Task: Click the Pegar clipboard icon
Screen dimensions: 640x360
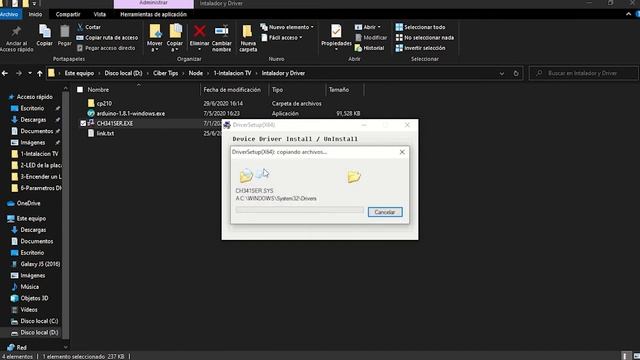Action: point(64,32)
